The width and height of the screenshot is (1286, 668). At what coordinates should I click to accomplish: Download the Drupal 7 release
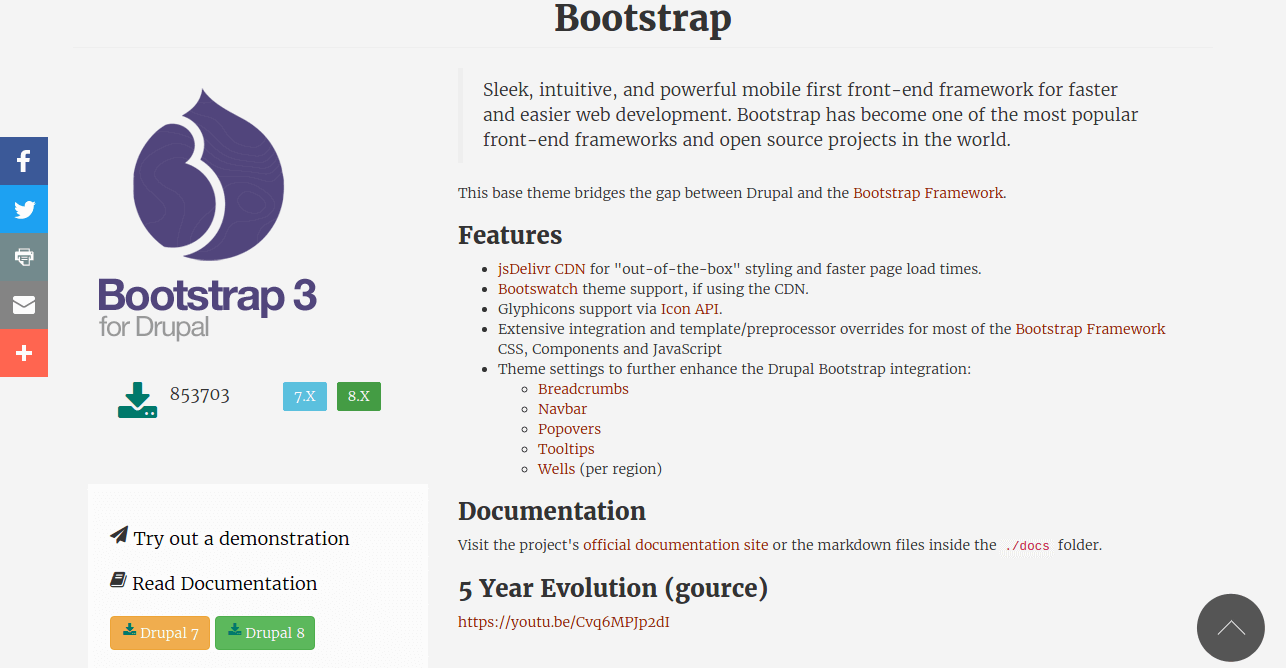pos(160,633)
